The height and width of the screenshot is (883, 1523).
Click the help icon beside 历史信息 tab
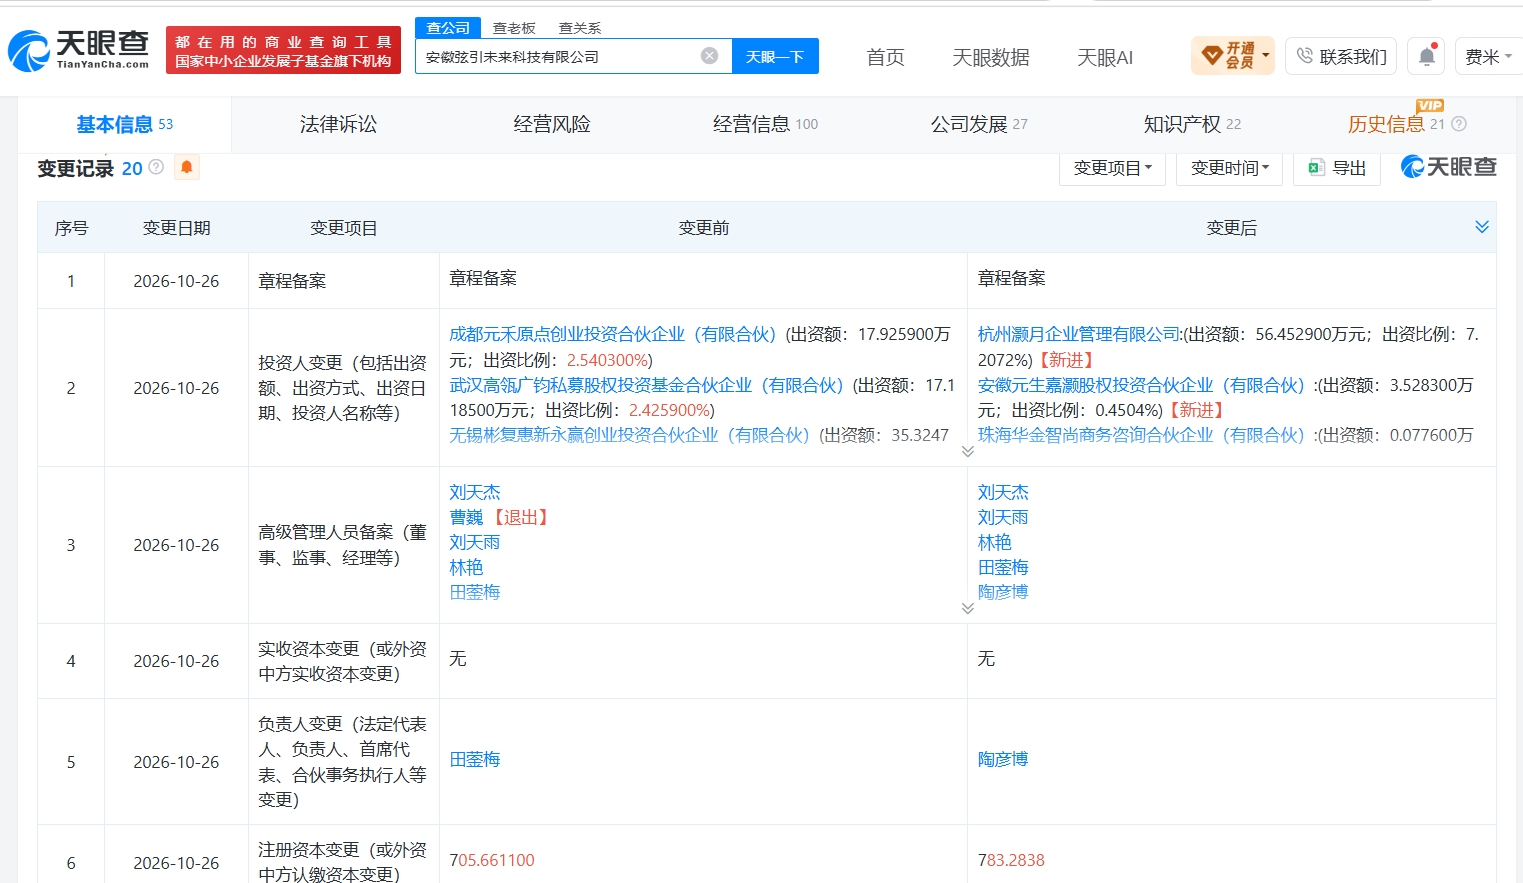pyautogui.click(x=1459, y=124)
